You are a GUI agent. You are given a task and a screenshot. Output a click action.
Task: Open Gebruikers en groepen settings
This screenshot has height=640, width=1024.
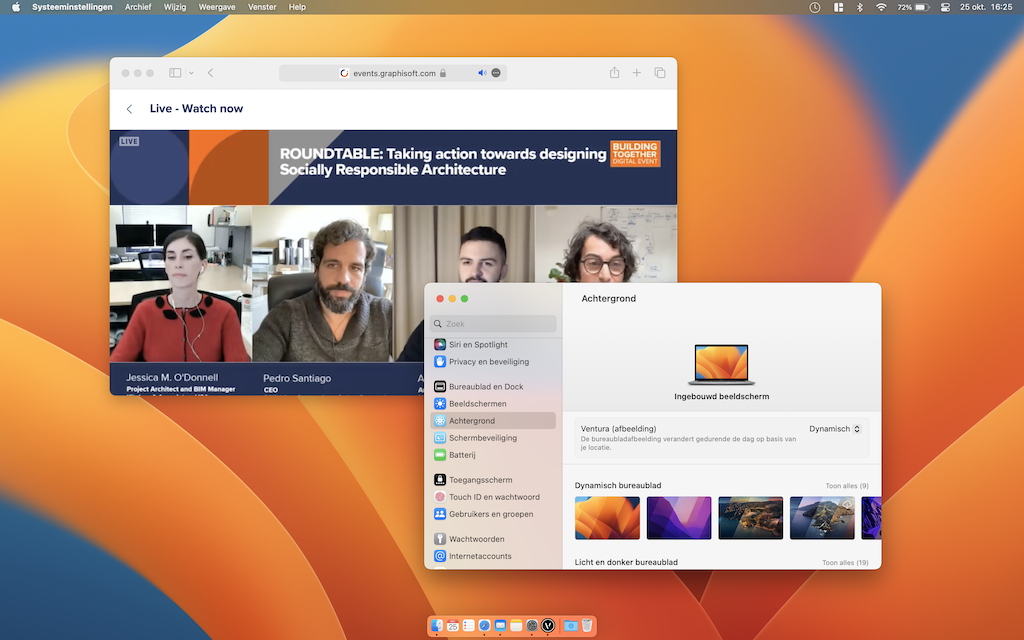point(493,514)
